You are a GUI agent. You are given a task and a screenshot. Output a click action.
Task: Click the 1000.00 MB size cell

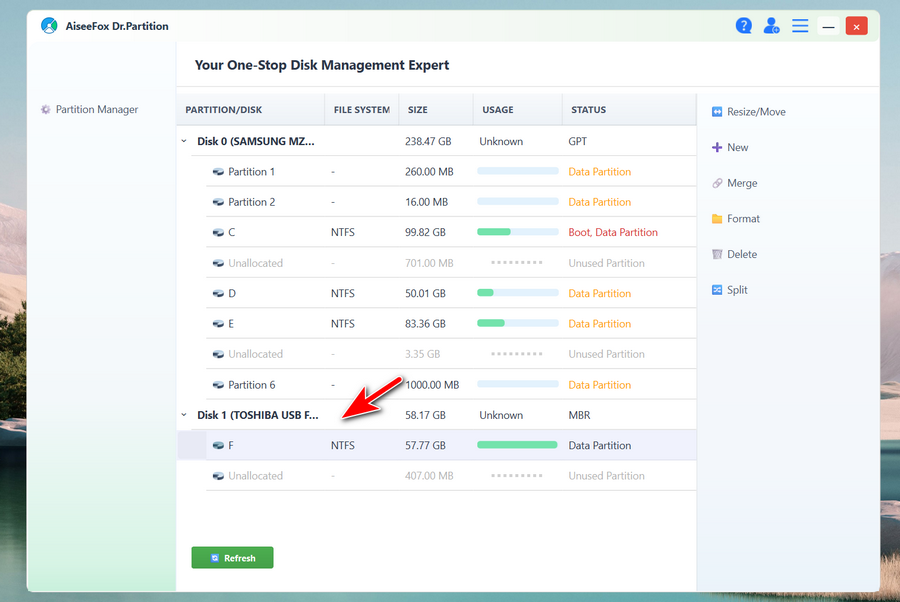(x=432, y=384)
